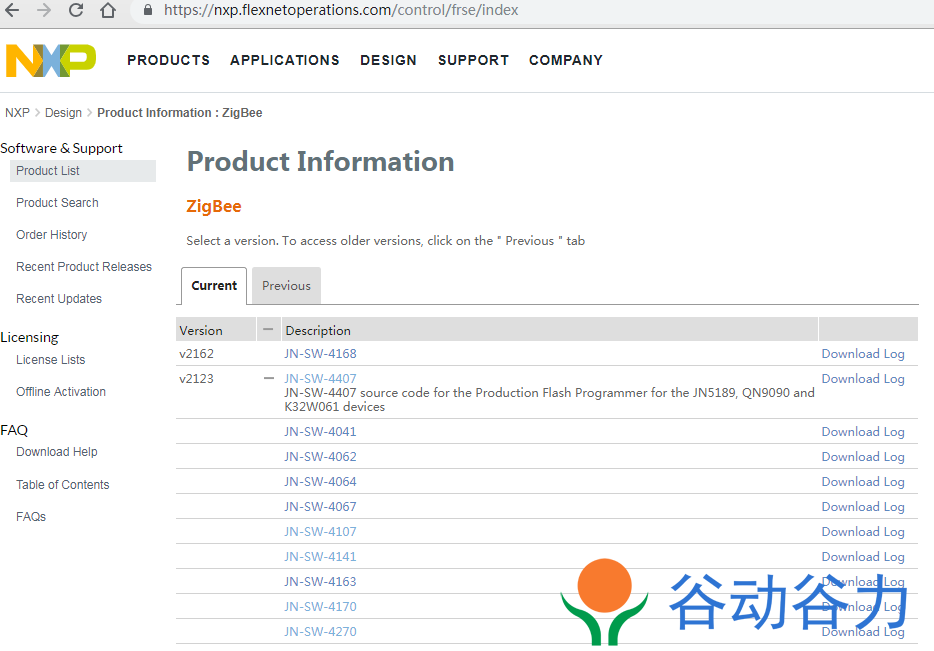Click Download Log for JN-SW-4067

coord(863,507)
